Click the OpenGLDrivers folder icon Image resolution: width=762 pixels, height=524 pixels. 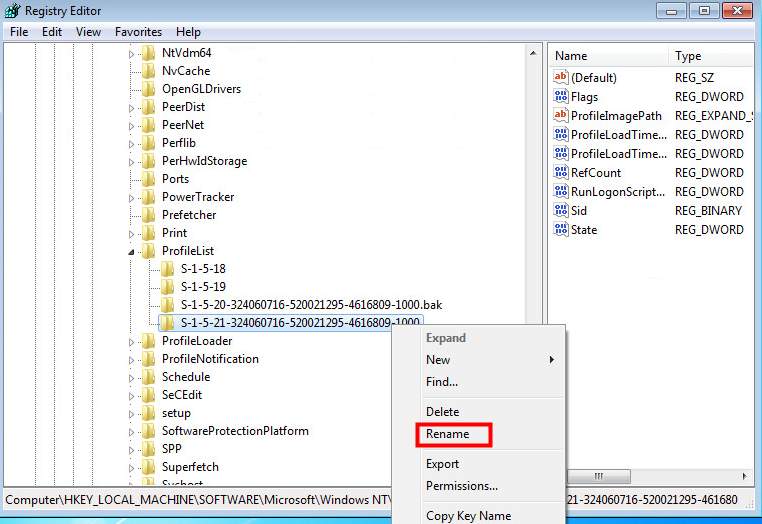pyautogui.click(x=149, y=89)
